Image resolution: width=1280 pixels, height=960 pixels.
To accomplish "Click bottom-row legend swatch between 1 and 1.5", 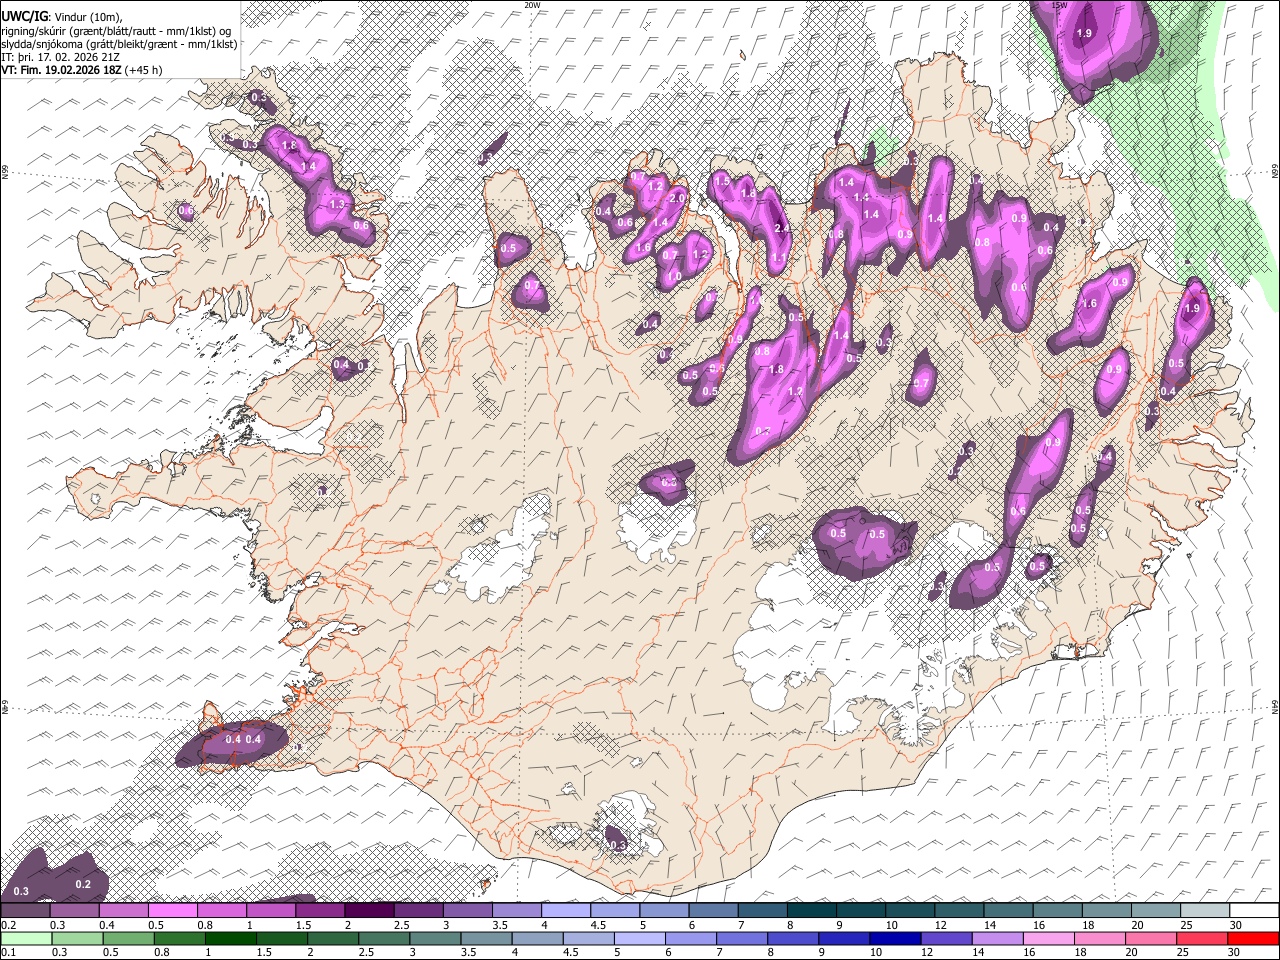I will click(x=231, y=938).
